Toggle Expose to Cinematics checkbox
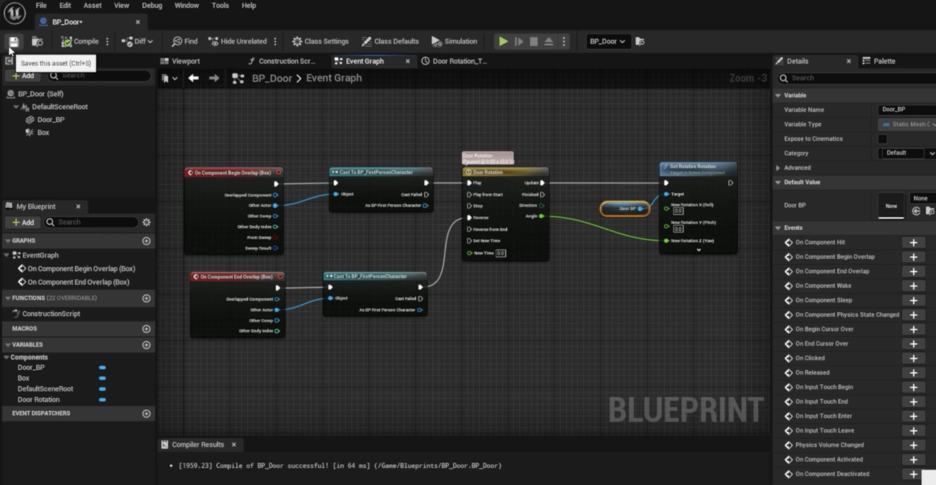The height and width of the screenshot is (485, 936). coord(882,139)
